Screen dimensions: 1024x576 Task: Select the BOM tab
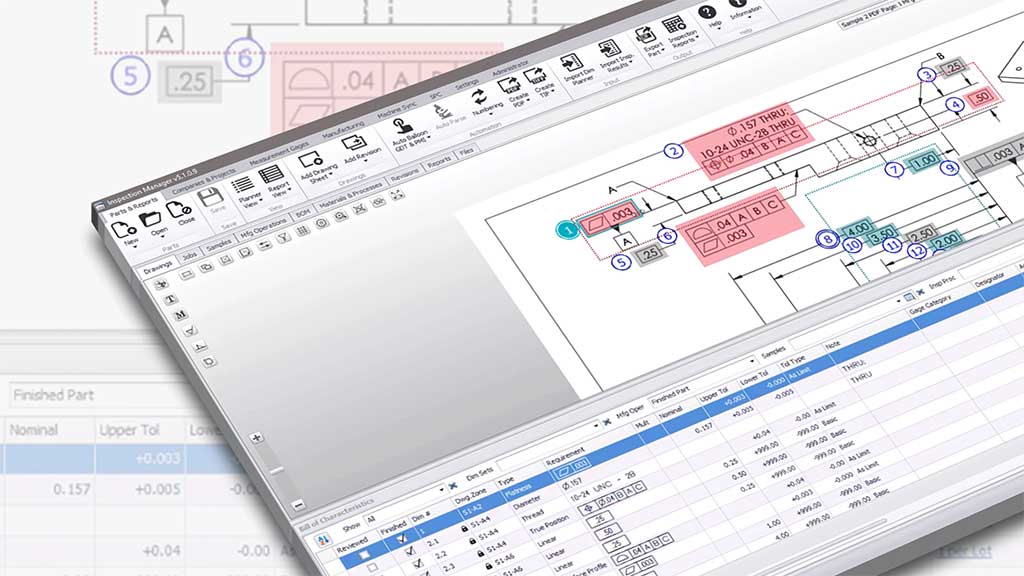click(x=302, y=213)
